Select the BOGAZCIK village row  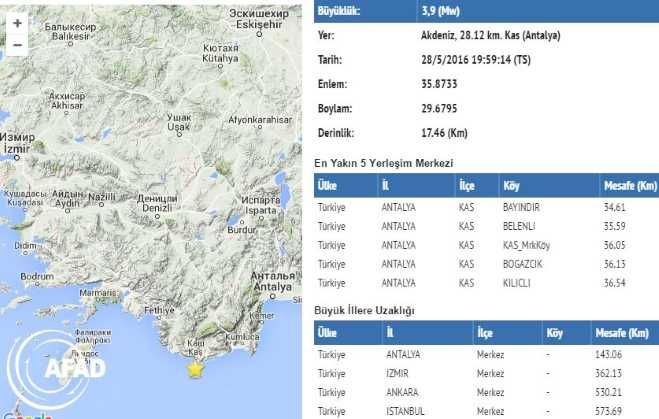486,264
